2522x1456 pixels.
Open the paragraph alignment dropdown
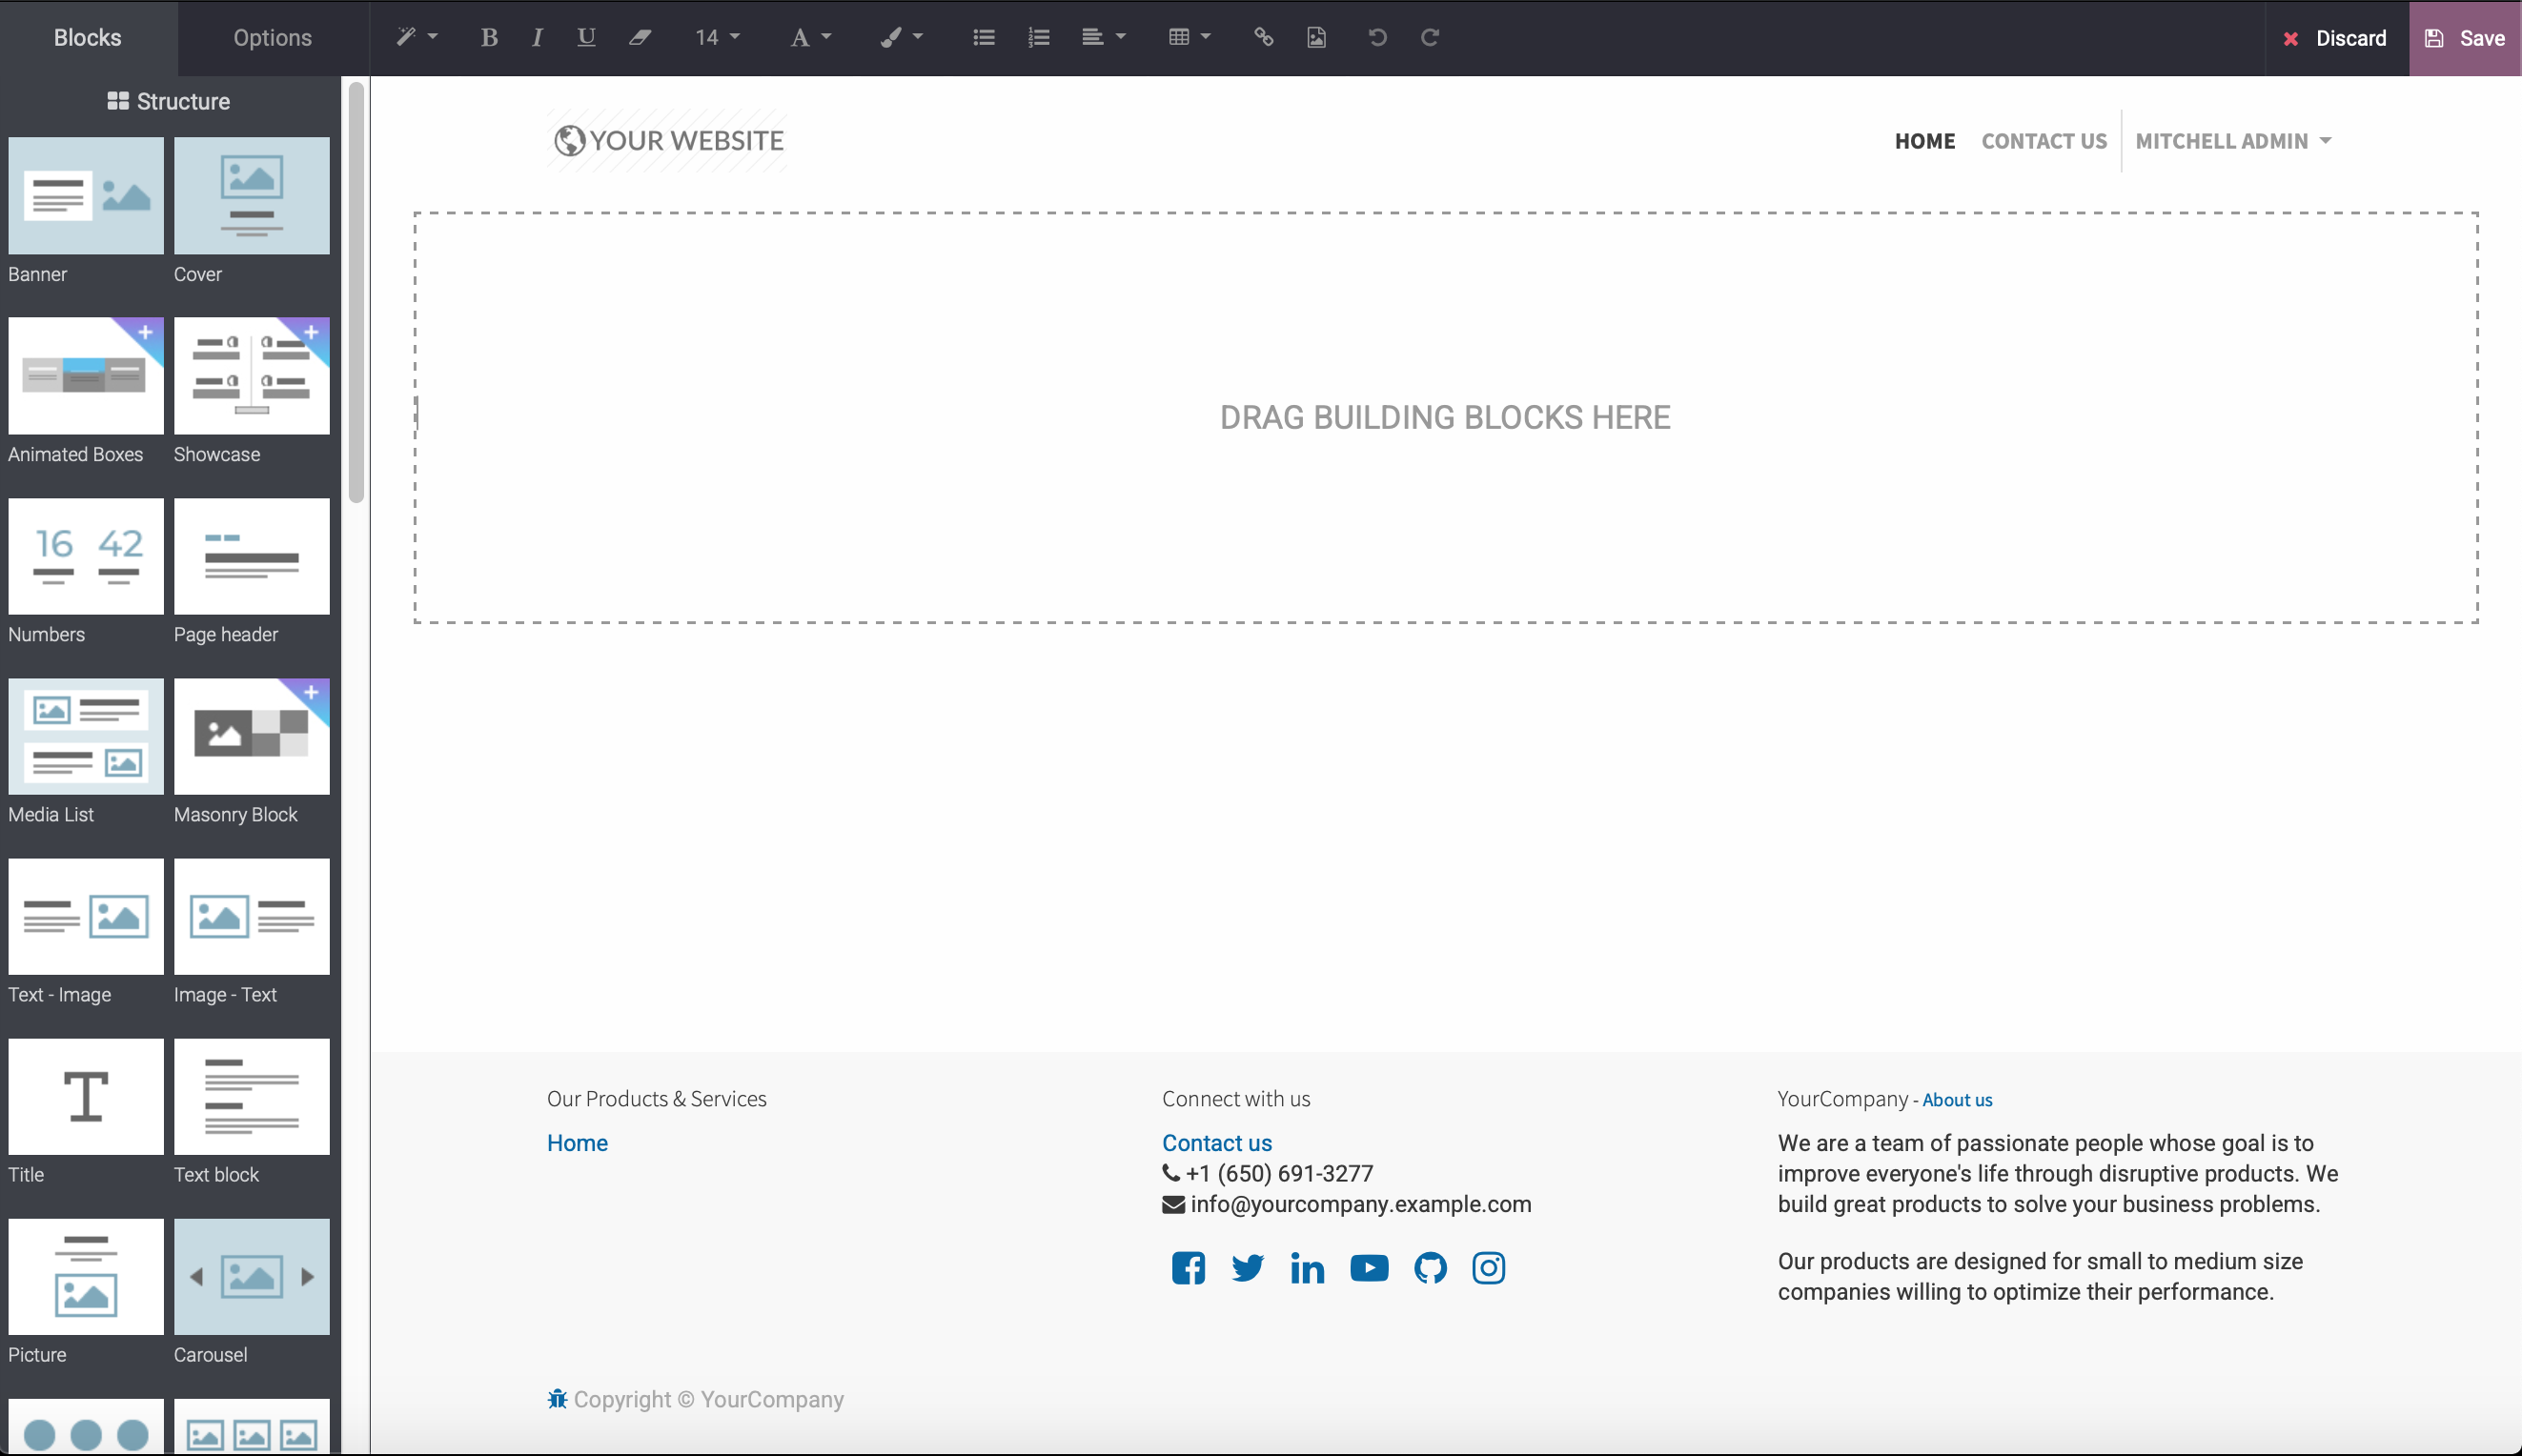point(1103,38)
